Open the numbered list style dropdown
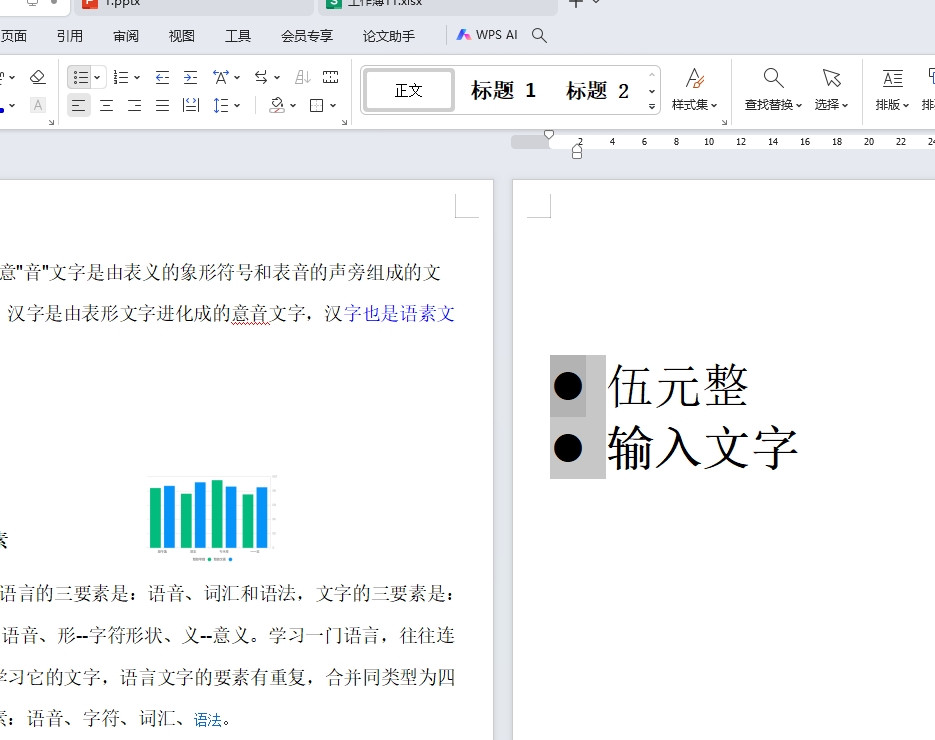Screen dimensions: 935x740 click(137, 77)
